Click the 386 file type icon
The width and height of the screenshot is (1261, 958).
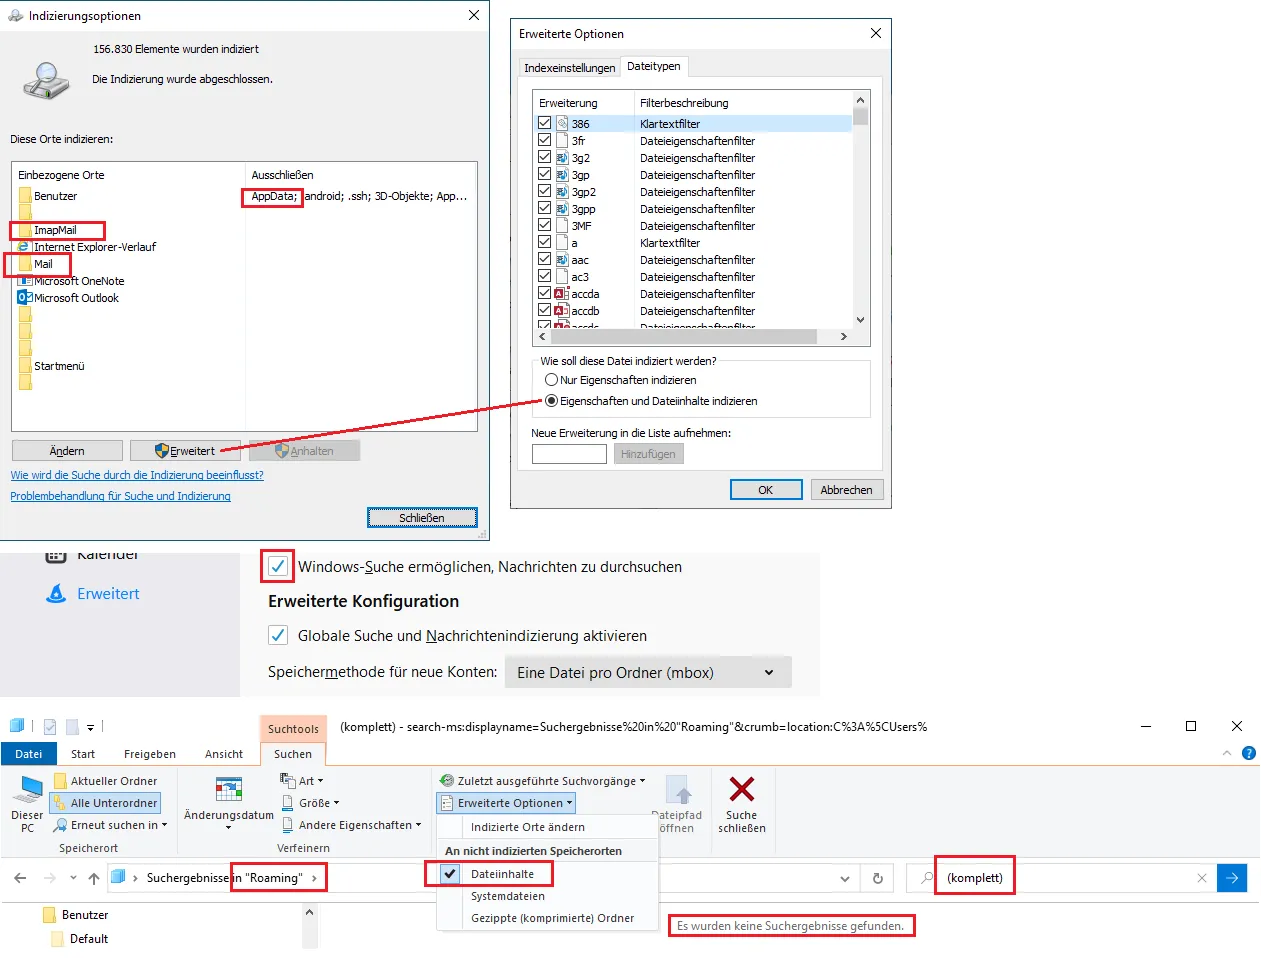562,124
